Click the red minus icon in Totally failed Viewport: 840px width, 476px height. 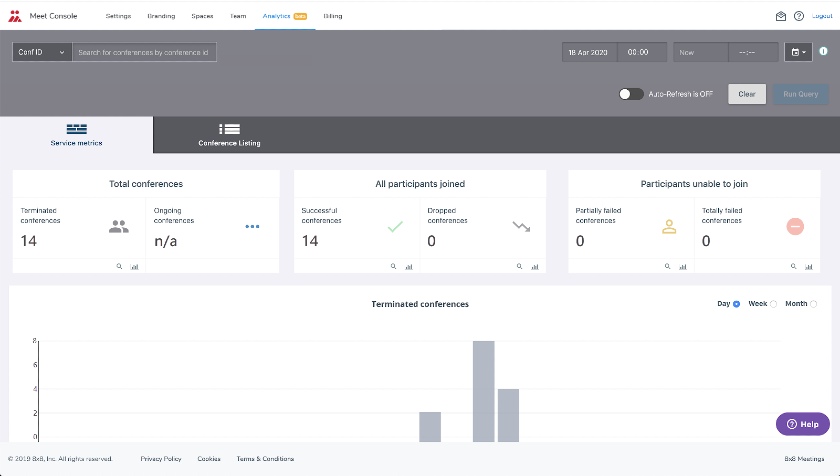coord(795,226)
